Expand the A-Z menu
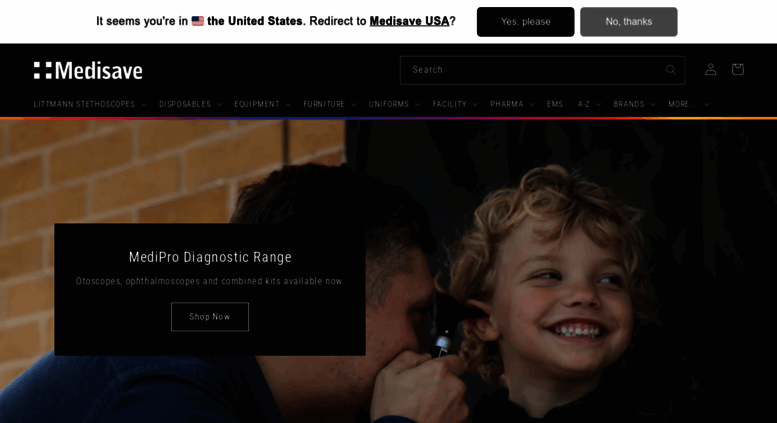 click(x=589, y=104)
